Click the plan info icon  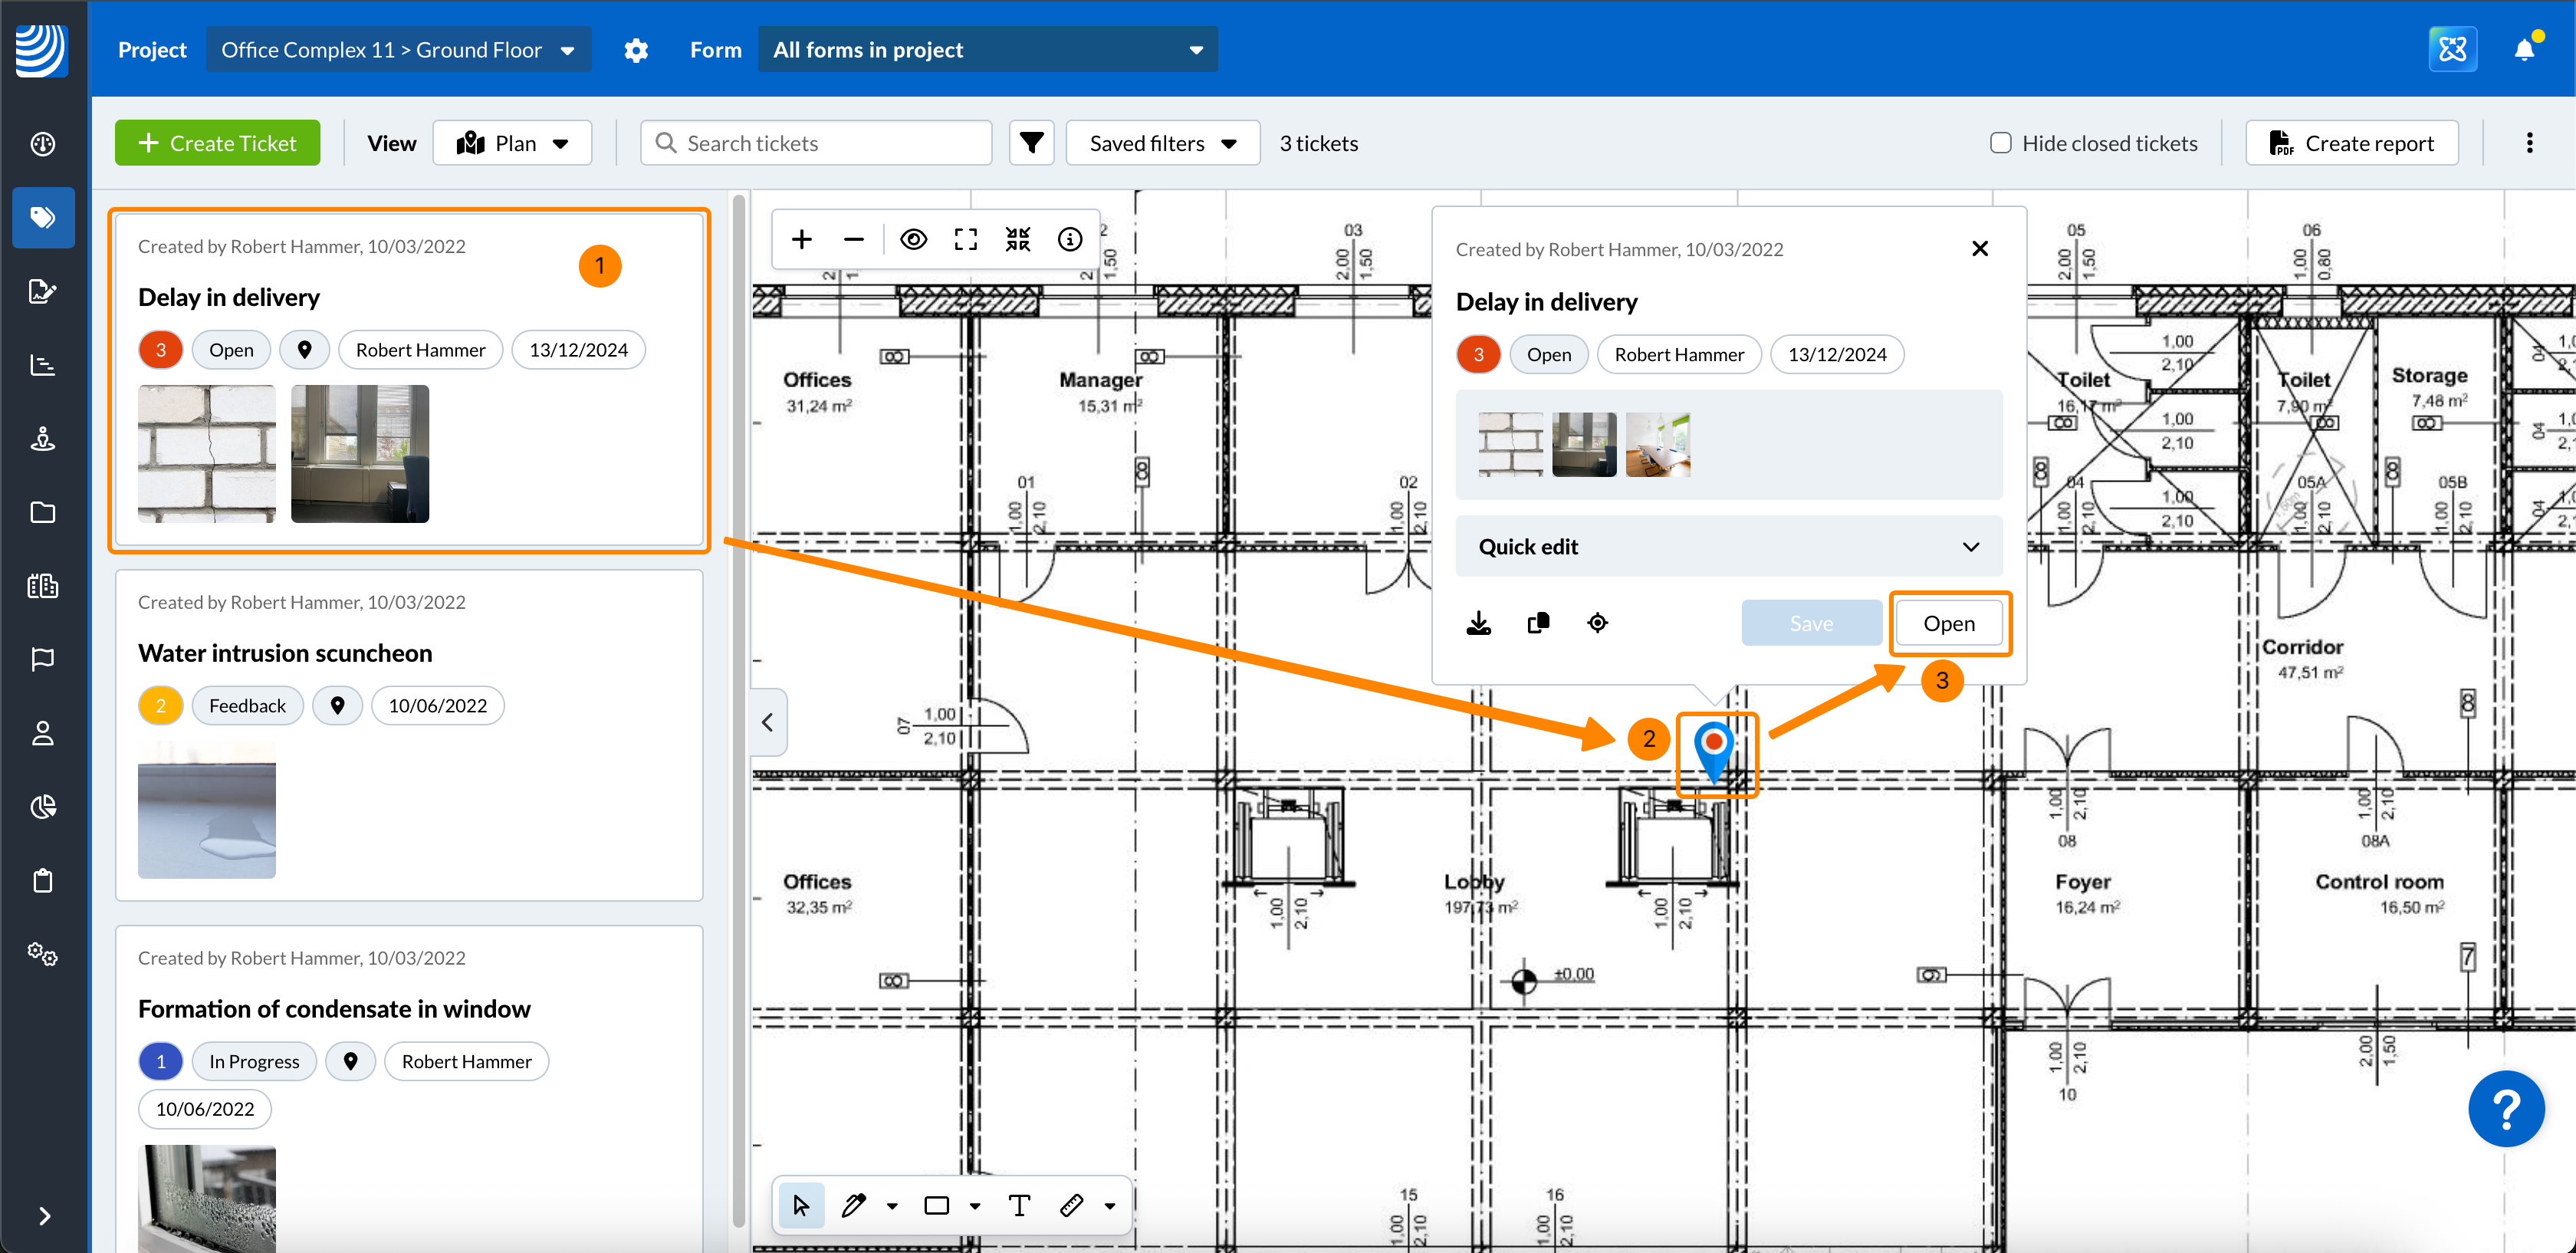[1069, 239]
